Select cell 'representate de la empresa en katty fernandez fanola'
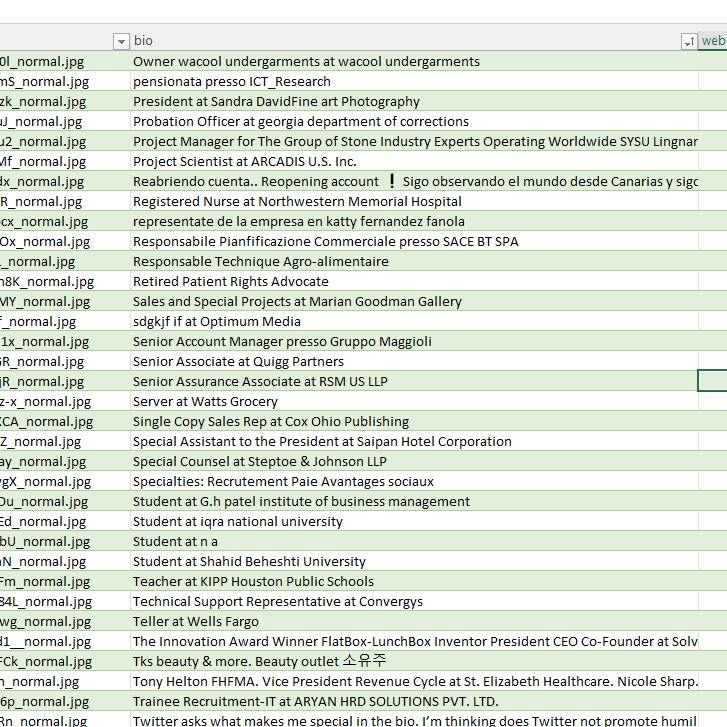 pos(414,221)
